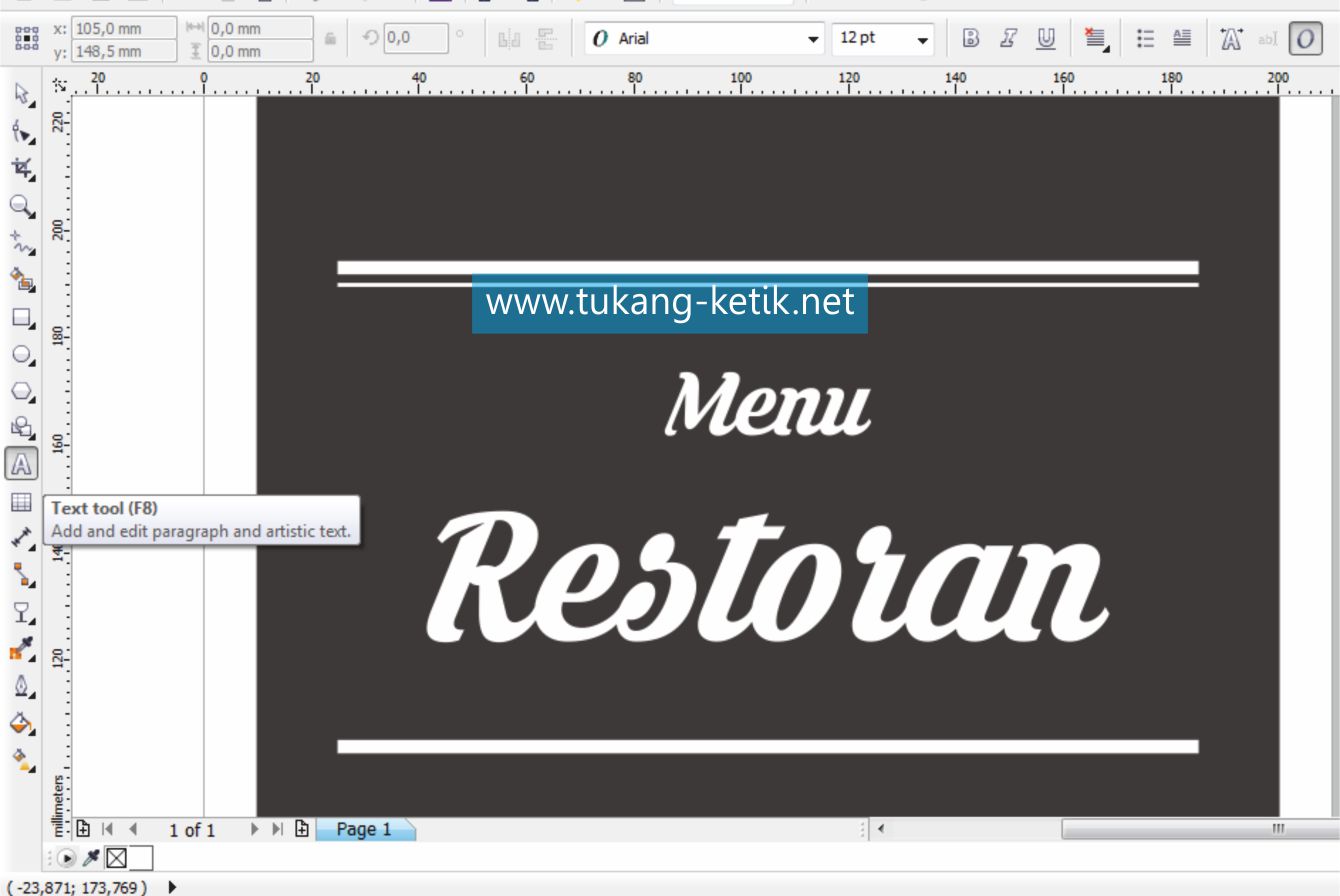The width and height of the screenshot is (1340, 896).
Task: Click the rotation angle field
Action: [x=416, y=39]
